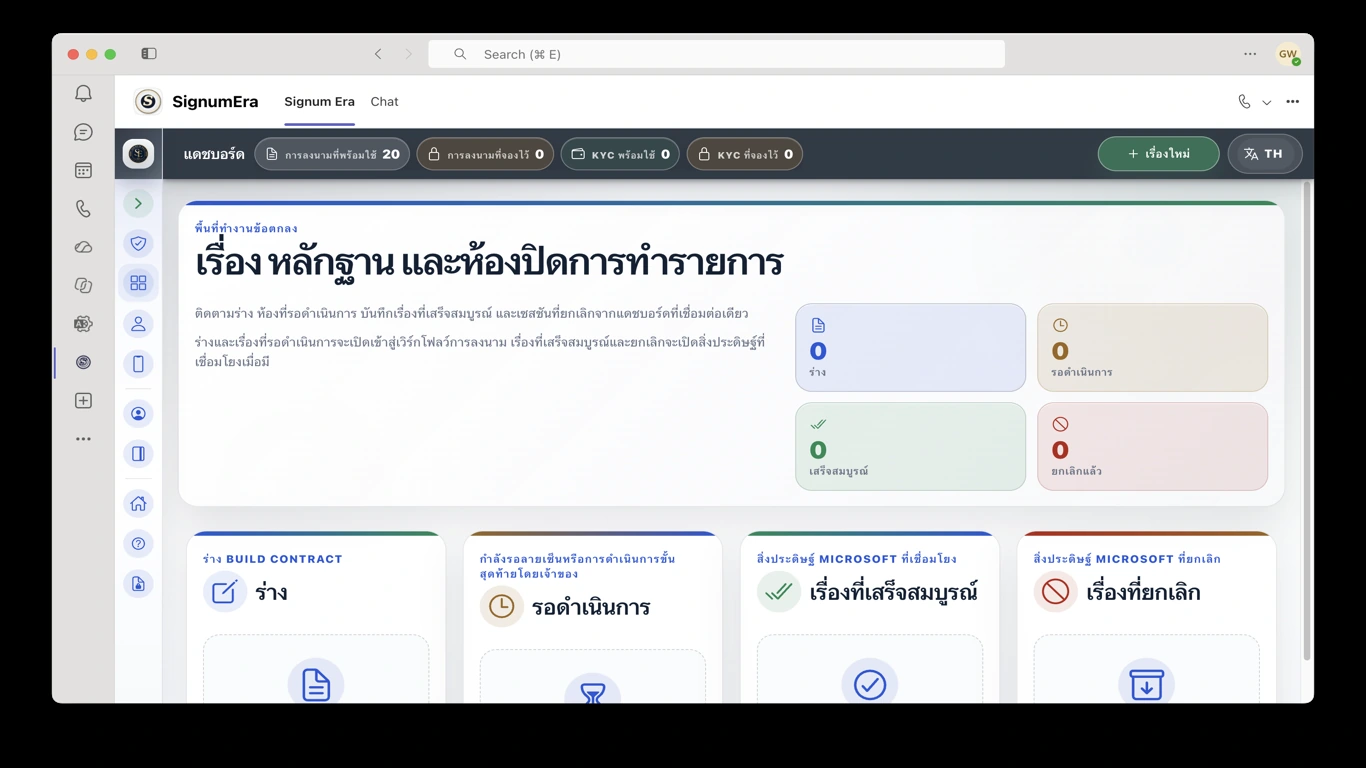Go back with the left chevron
This screenshot has height=768, width=1366.
click(378, 54)
